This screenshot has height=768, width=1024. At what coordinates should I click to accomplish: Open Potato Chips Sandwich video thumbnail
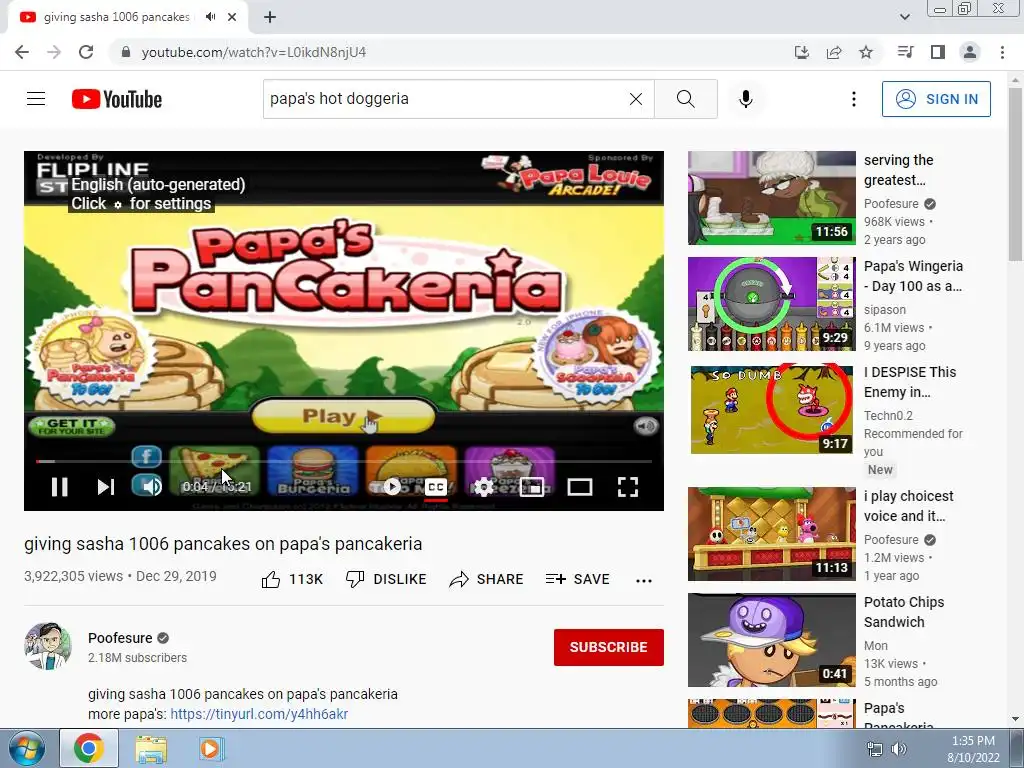click(x=771, y=639)
